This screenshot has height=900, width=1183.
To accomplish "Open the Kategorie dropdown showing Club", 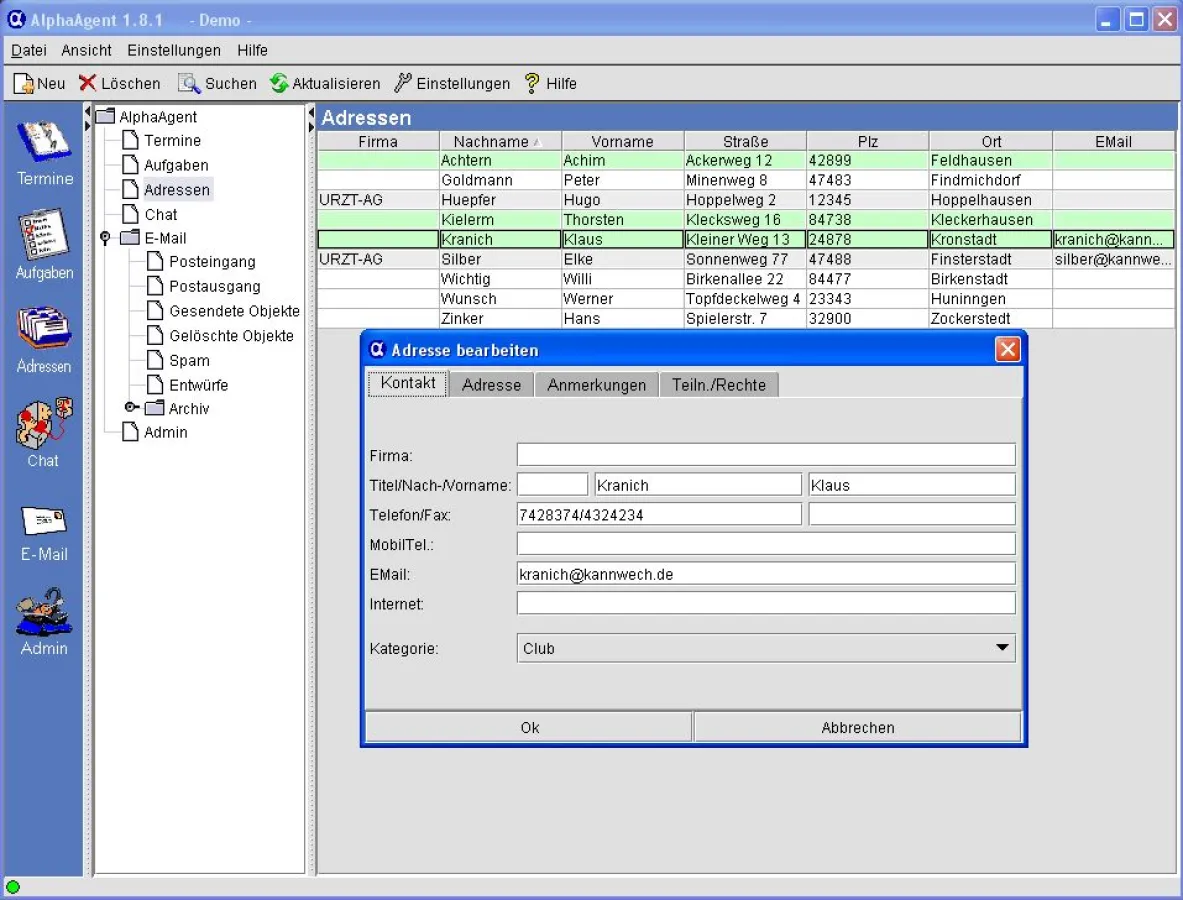I will 765,648.
